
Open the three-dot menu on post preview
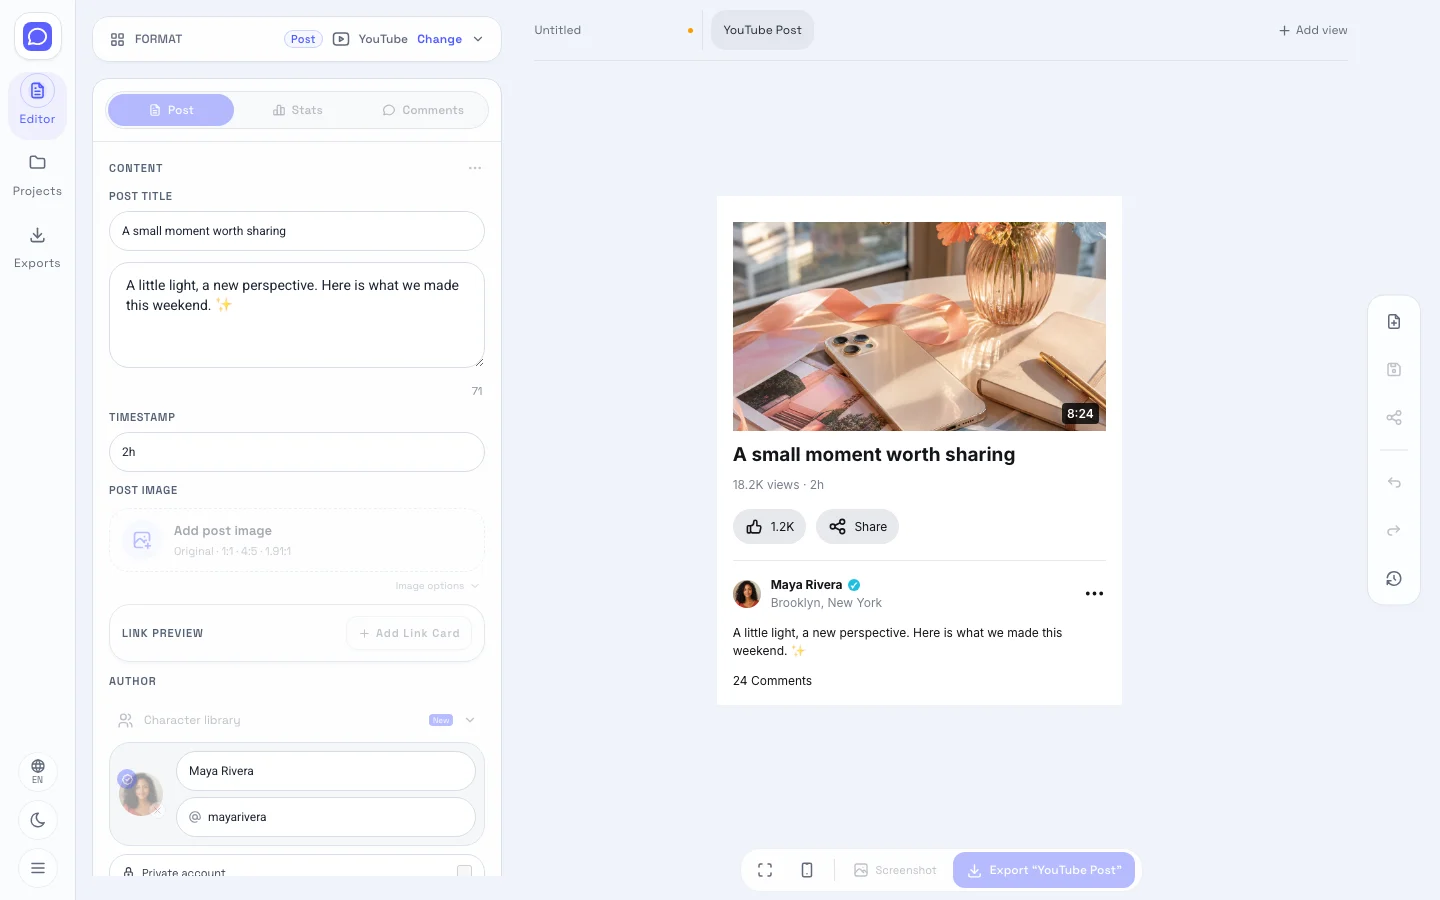pyautogui.click(x=1094, y=594)
